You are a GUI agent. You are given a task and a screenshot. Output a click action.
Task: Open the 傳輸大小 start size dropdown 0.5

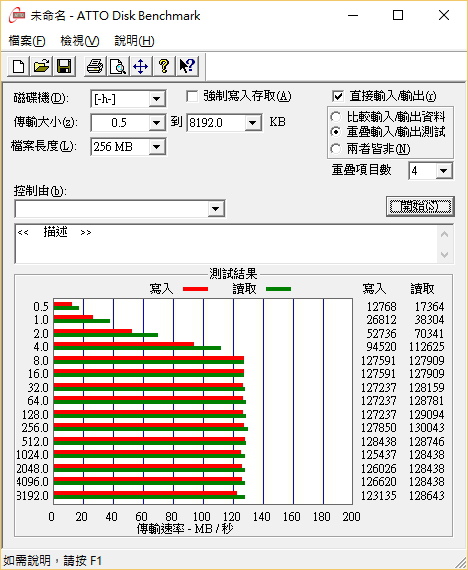(x=156, y=123)
